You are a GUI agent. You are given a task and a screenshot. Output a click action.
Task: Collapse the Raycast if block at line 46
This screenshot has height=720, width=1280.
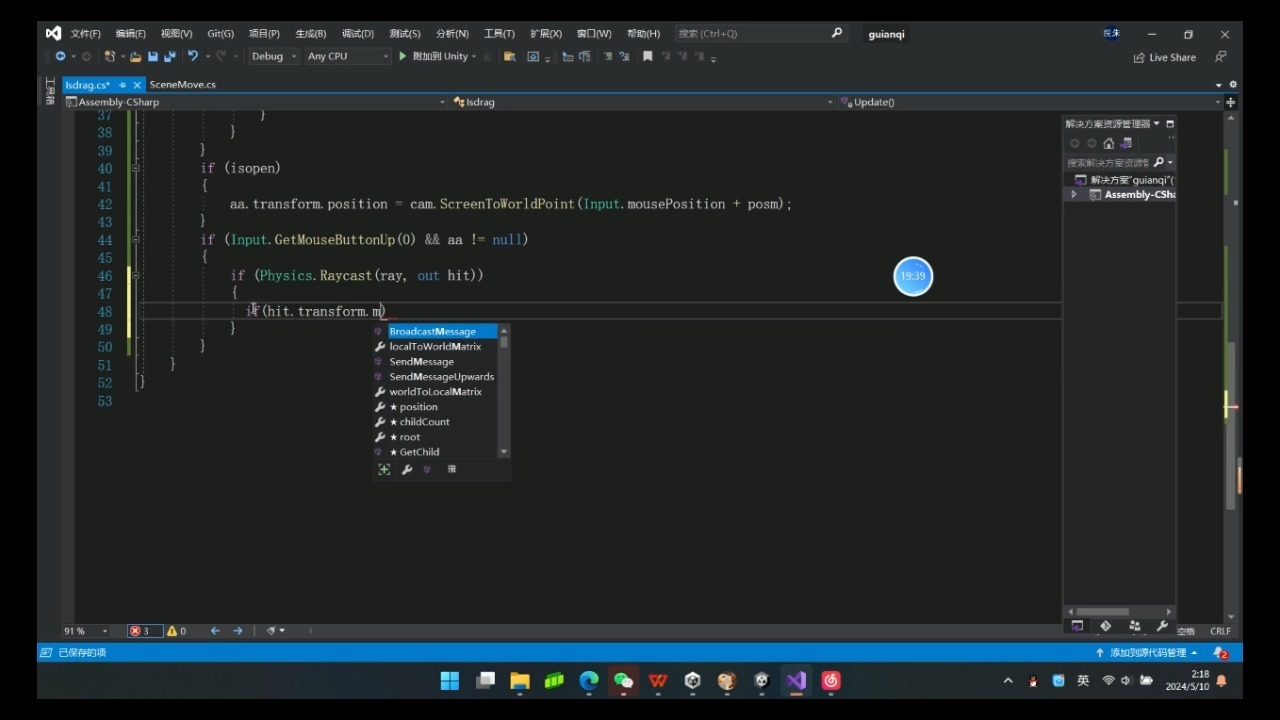coord(136,276)
